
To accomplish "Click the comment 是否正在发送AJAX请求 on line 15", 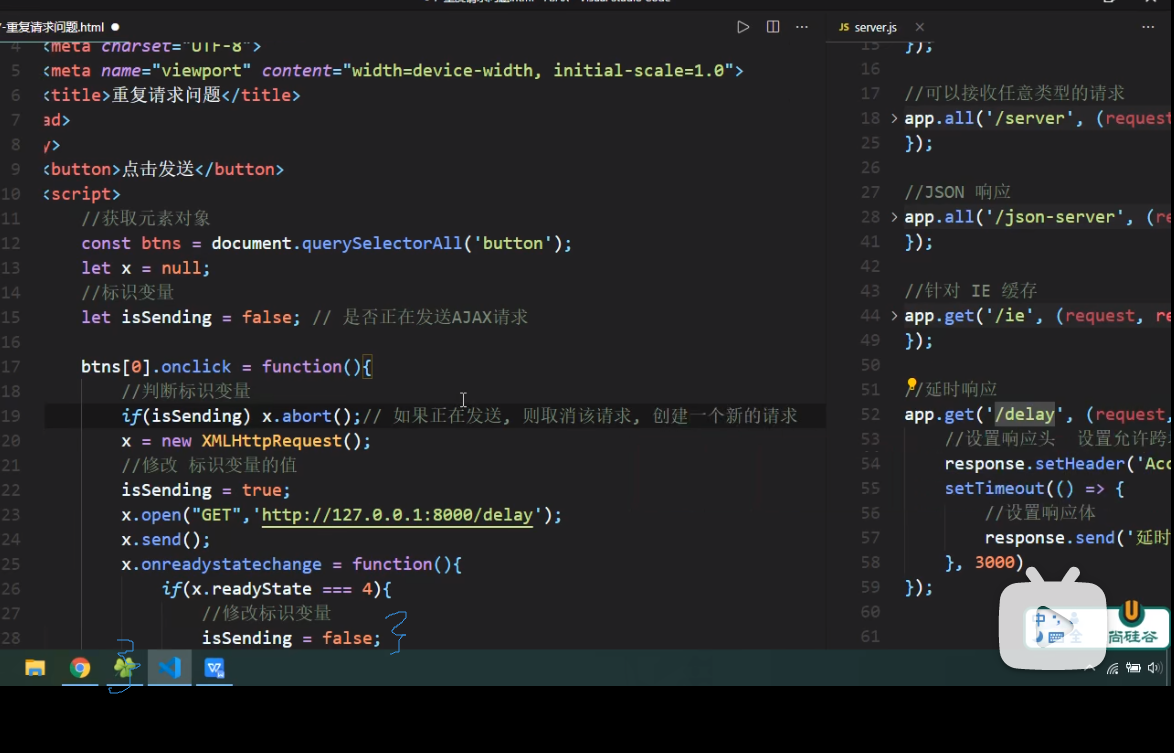I will click(x=435, y=317).
